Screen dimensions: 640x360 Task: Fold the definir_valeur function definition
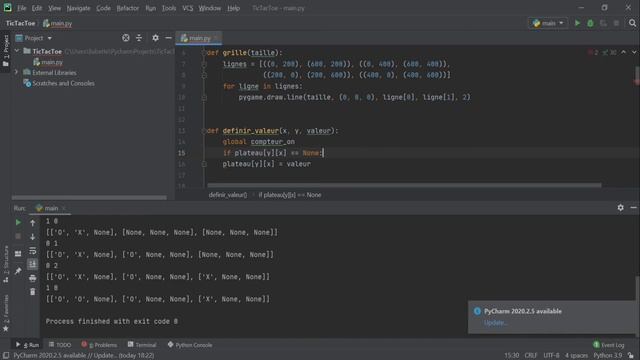(x=204, y=131)
